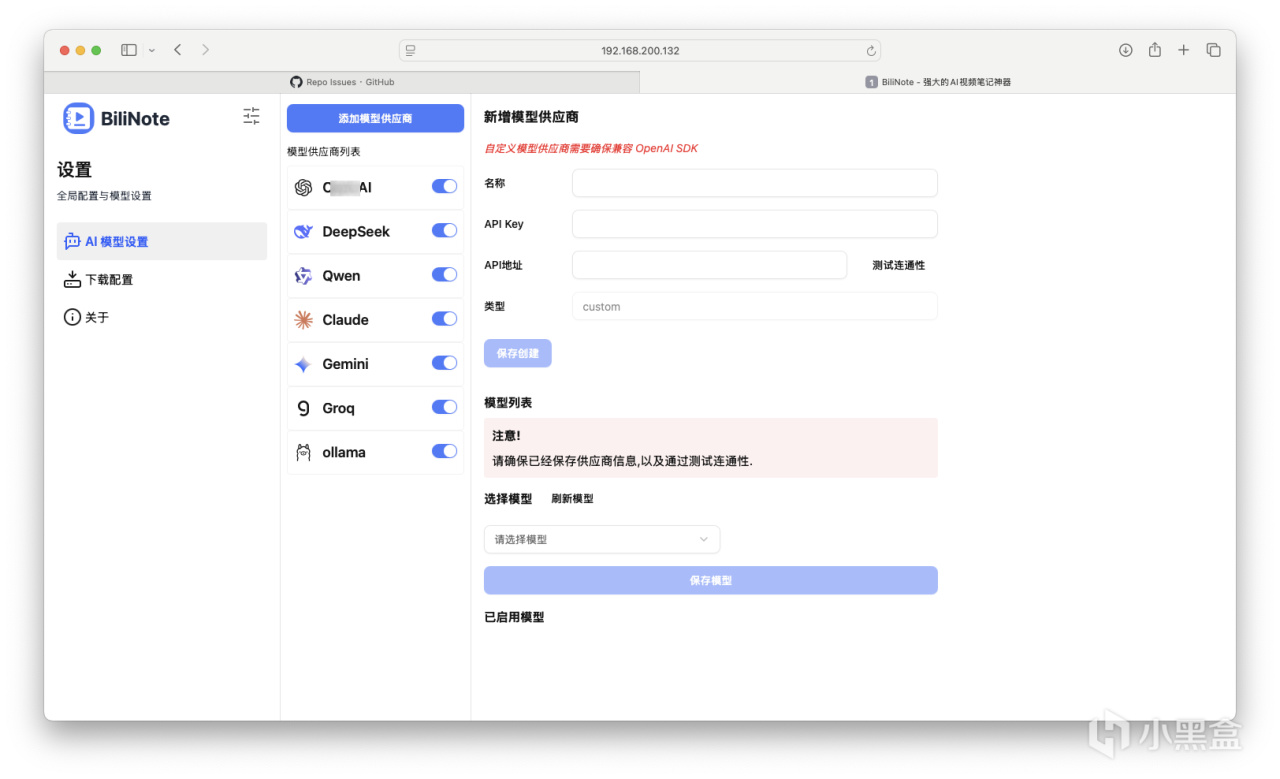This screenshot has height=779, width=1280.
Task: Switch off the Groq provider toggle
Action: point(444,407)
